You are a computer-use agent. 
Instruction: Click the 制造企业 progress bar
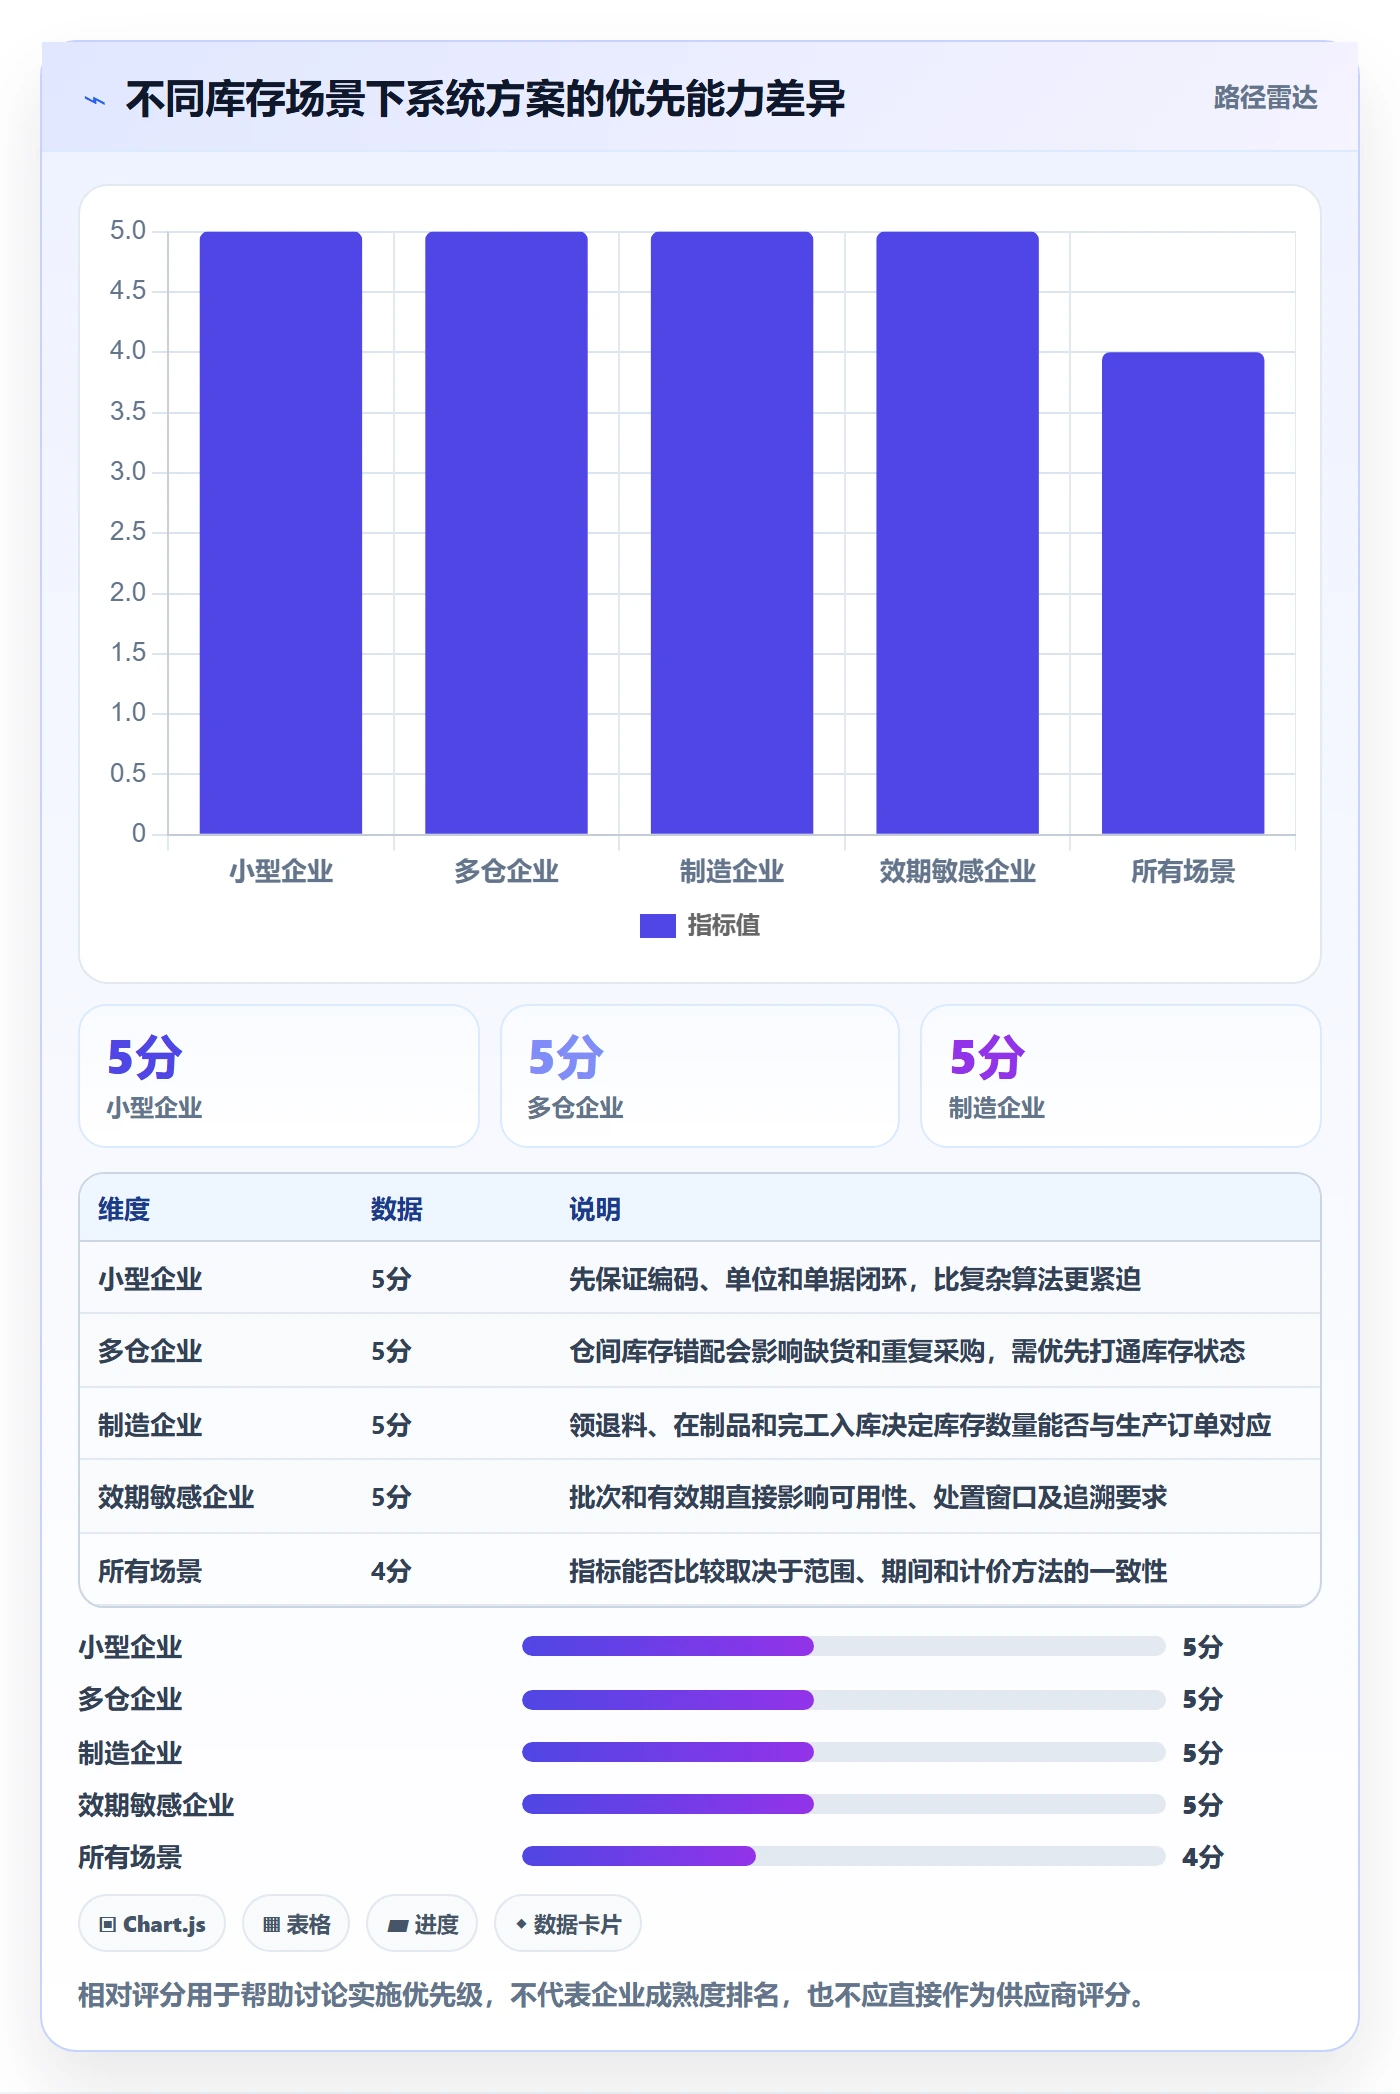[844, 1752]
